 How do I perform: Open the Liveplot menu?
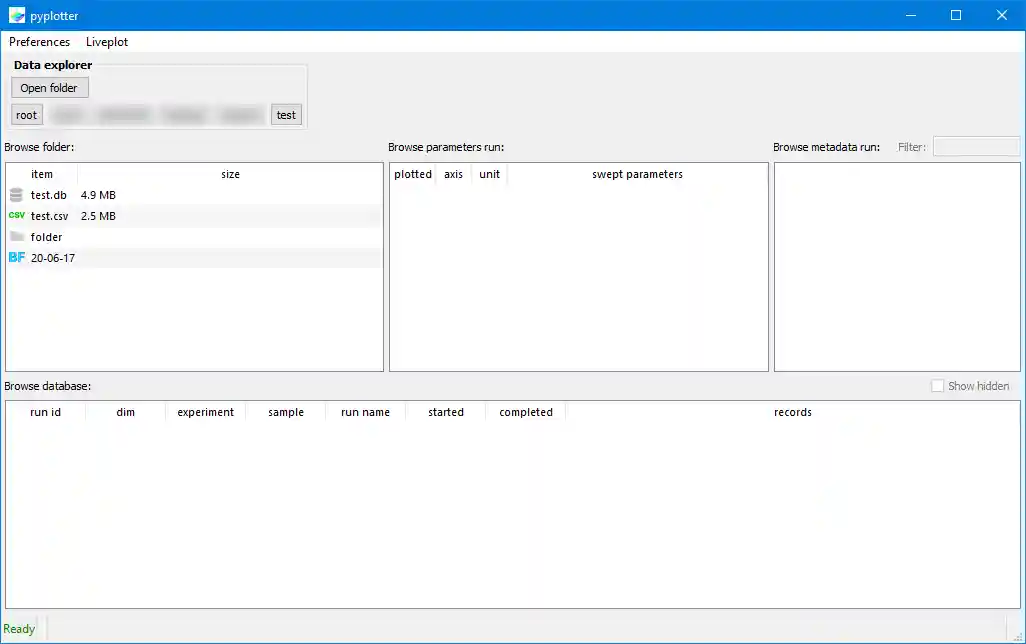(107, 42)
